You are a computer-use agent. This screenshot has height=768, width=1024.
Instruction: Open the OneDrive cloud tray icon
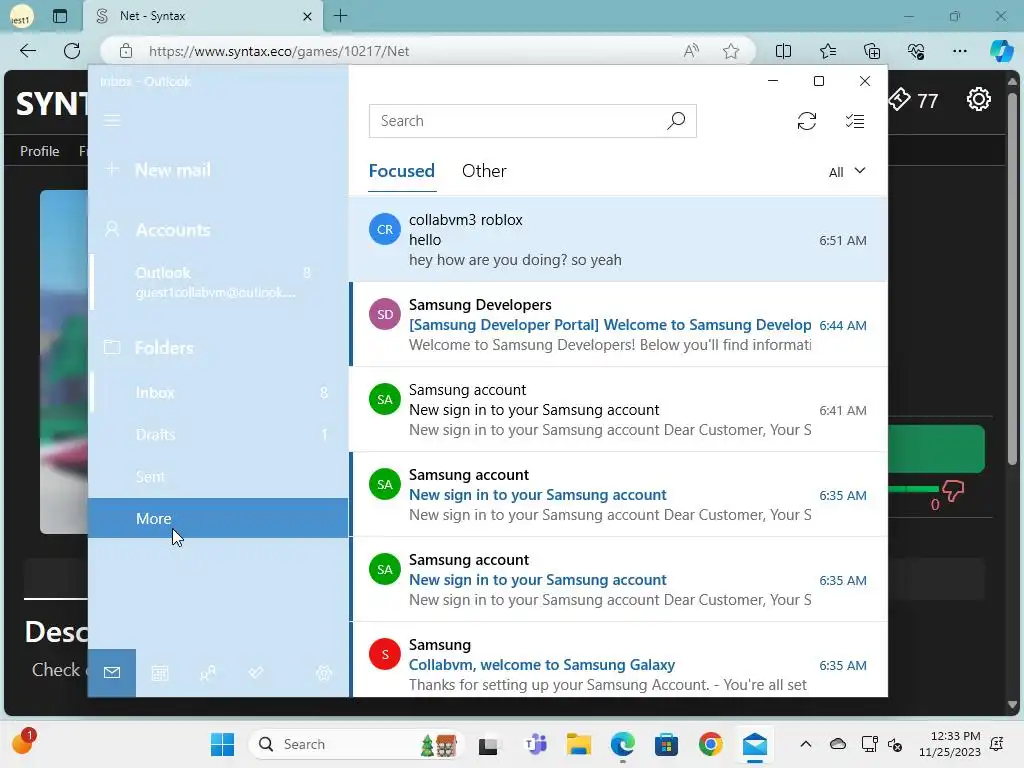(838, 744)
